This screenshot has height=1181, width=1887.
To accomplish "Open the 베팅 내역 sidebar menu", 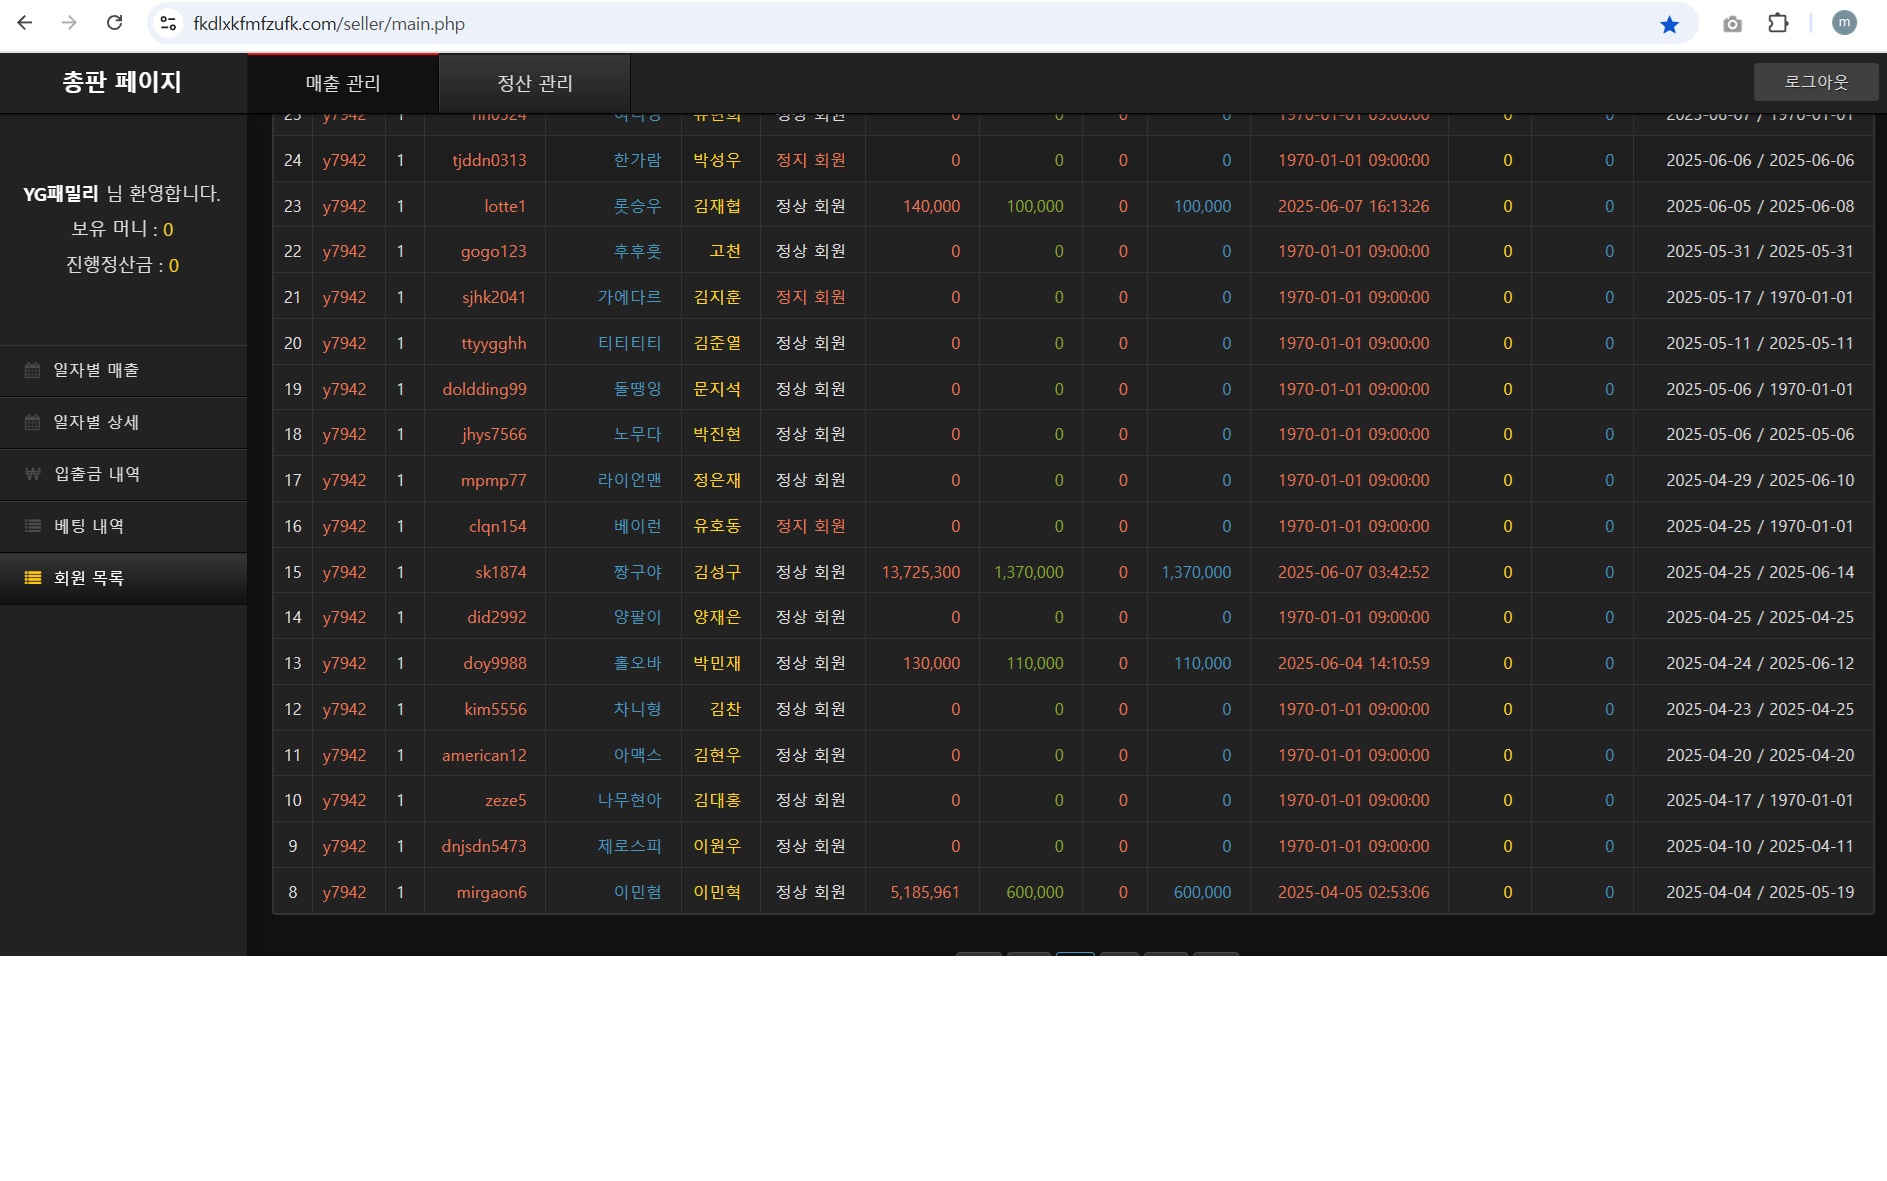I will pos(89,526).
